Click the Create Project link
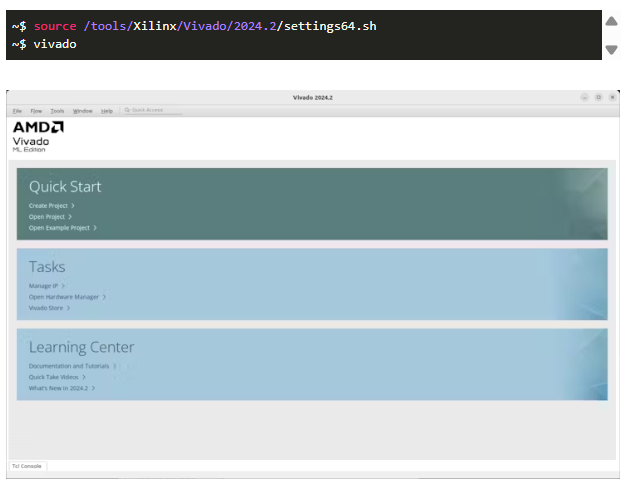Screen dimensions: 626x484 48,205
